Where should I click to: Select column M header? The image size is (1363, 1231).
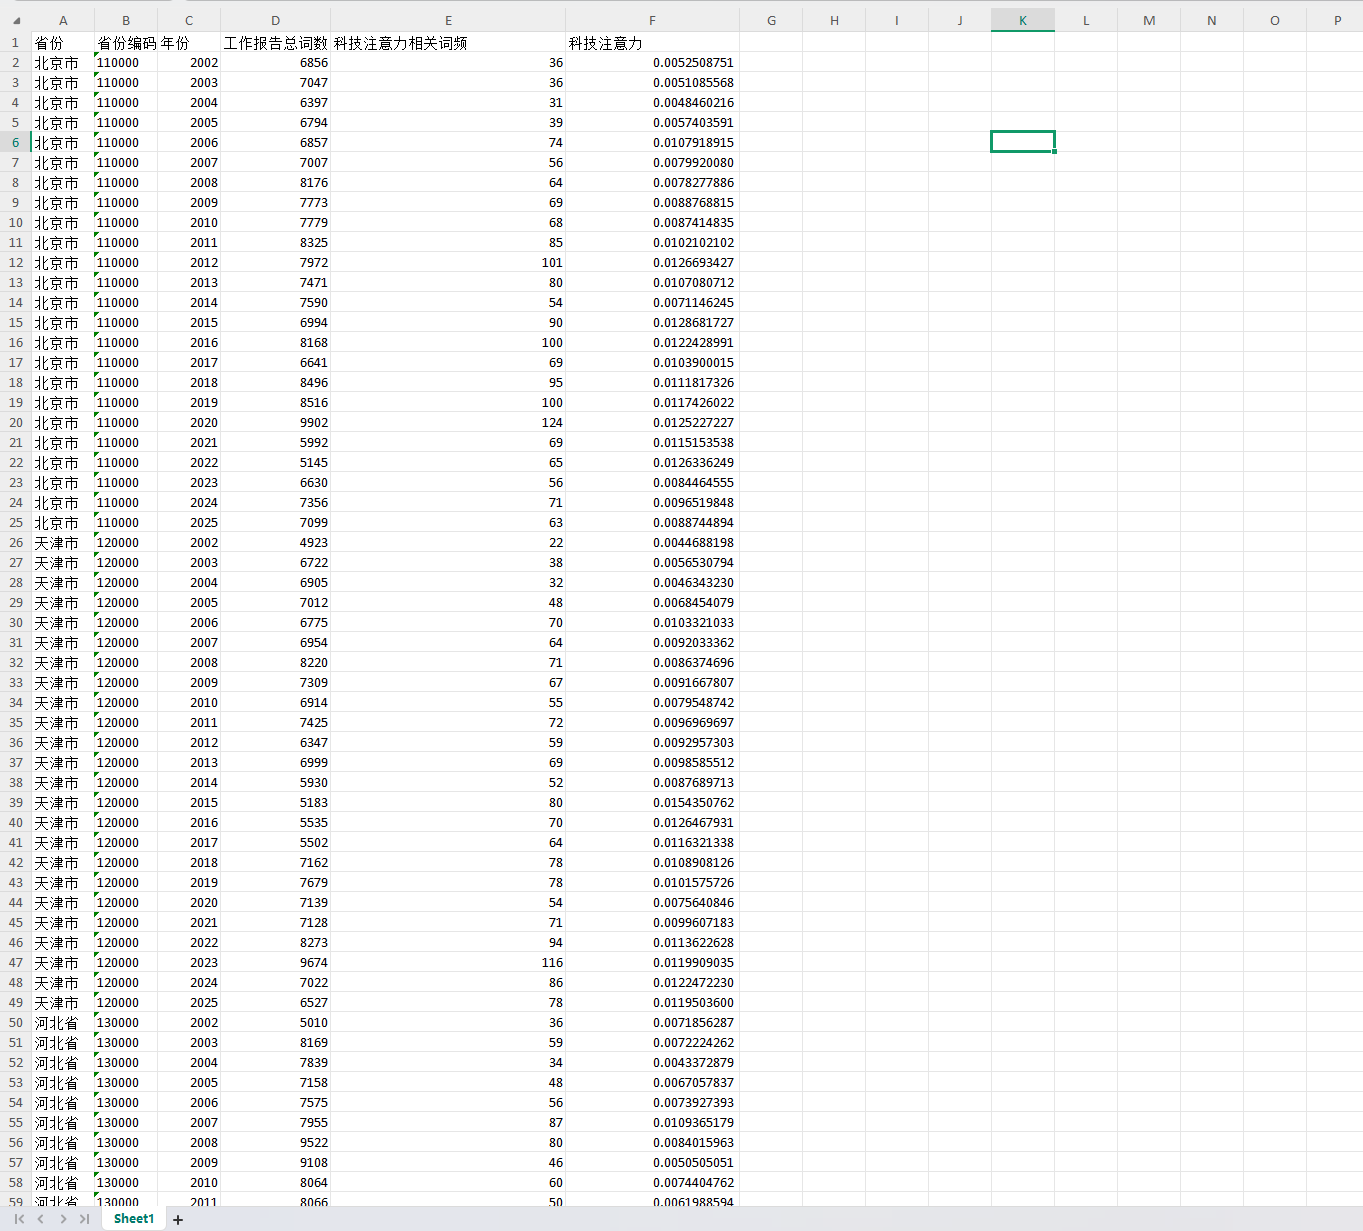[x=1149, y=21]
